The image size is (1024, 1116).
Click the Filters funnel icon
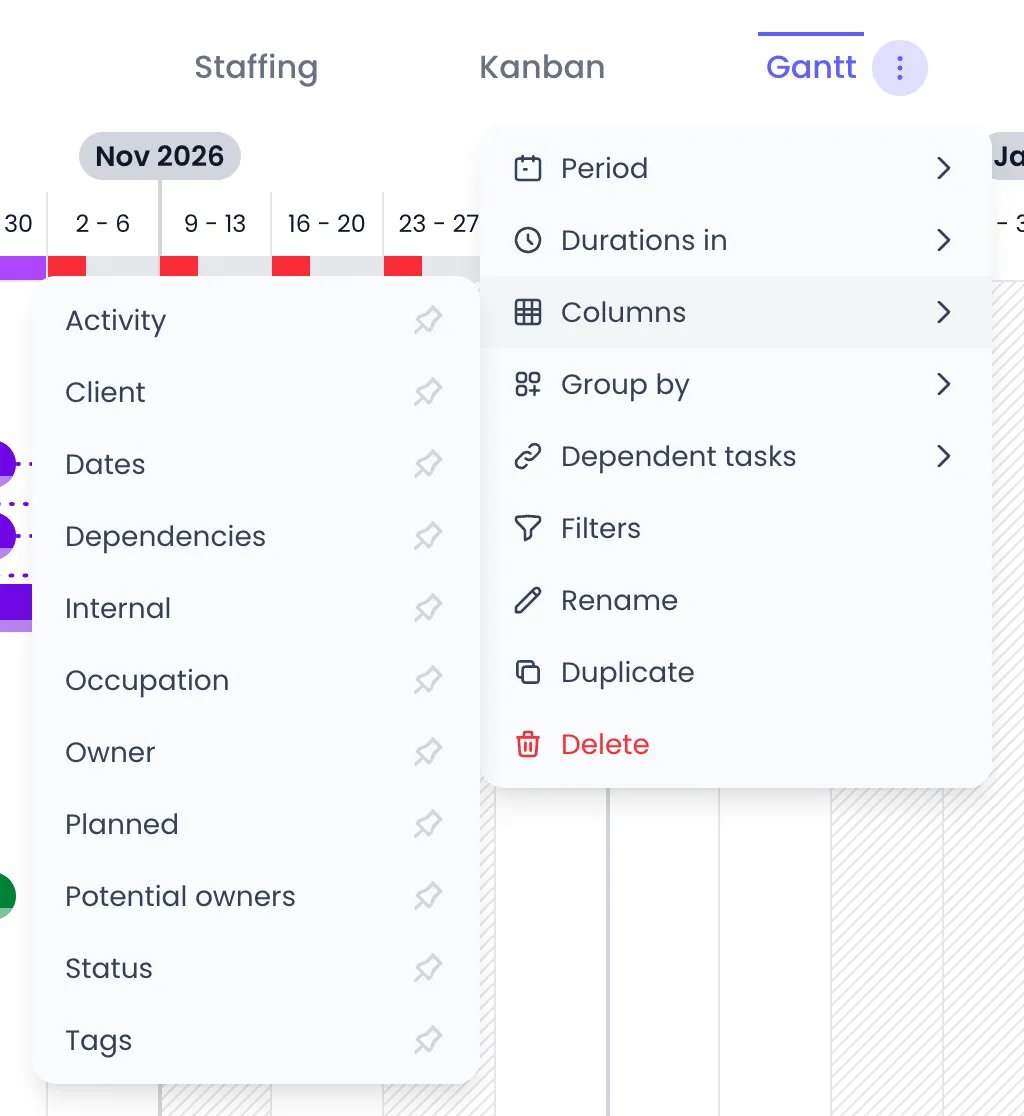pos(527,528)
